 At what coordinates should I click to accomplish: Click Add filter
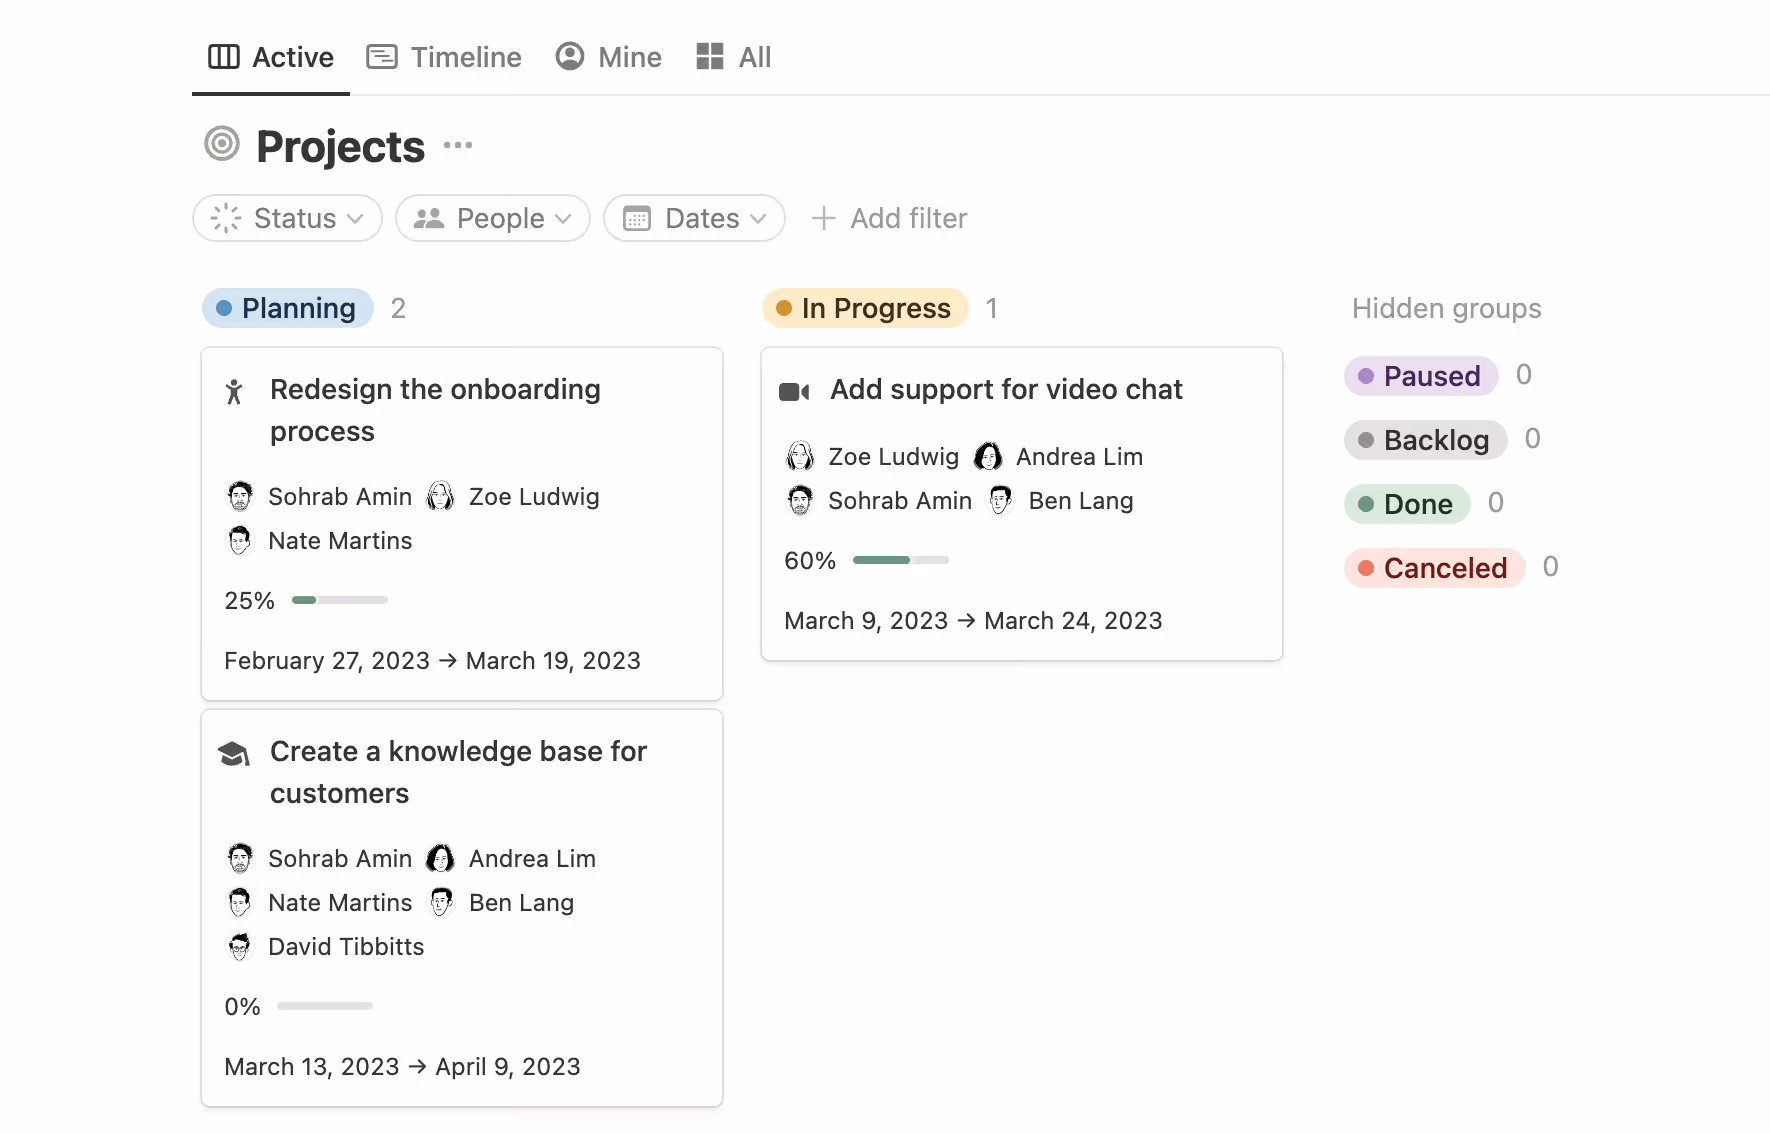889,218
